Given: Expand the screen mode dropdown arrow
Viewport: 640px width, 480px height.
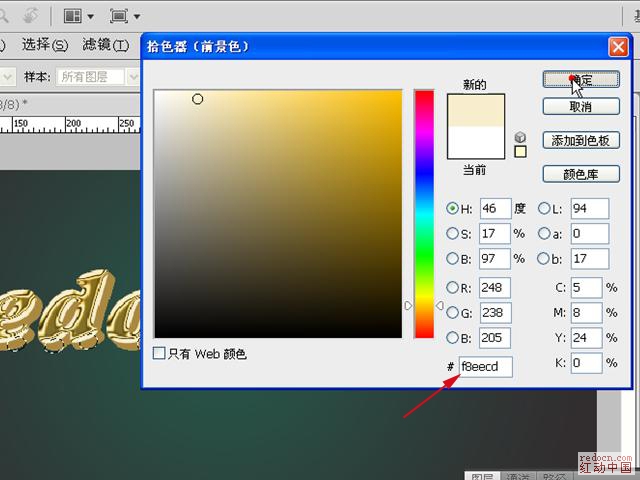Looking at the screenshot, I should coord(136,16).
